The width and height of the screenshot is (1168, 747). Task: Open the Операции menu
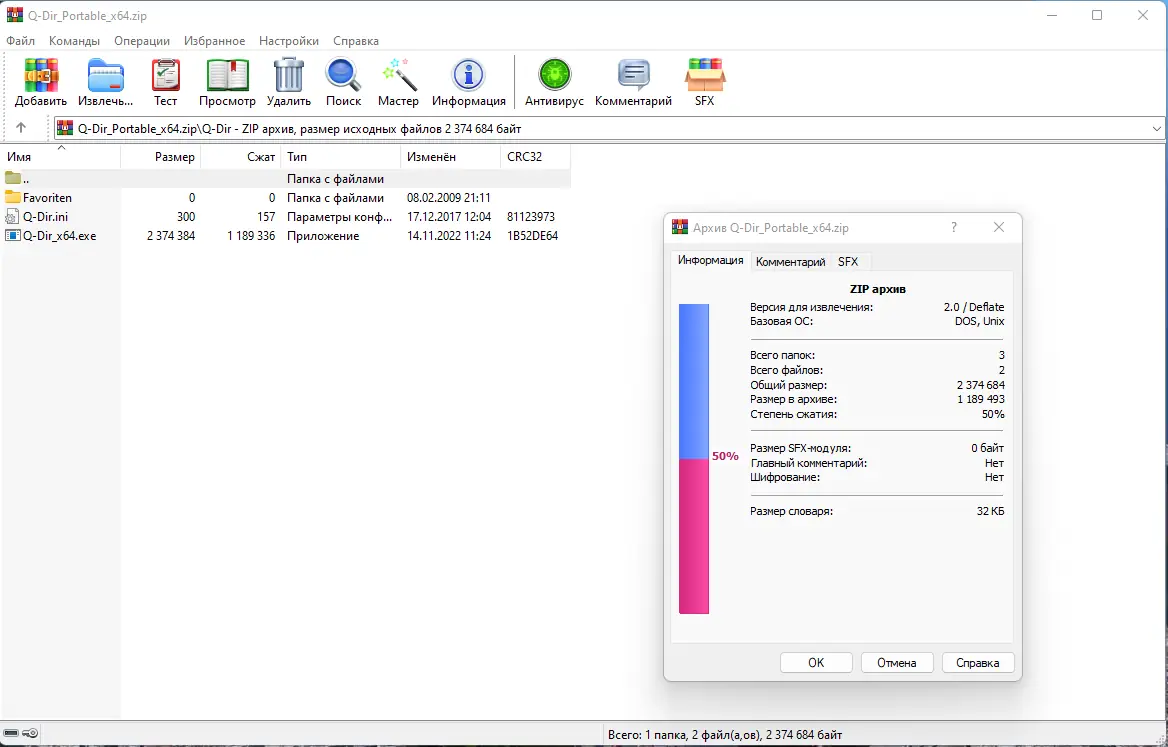tap(142, 41)
